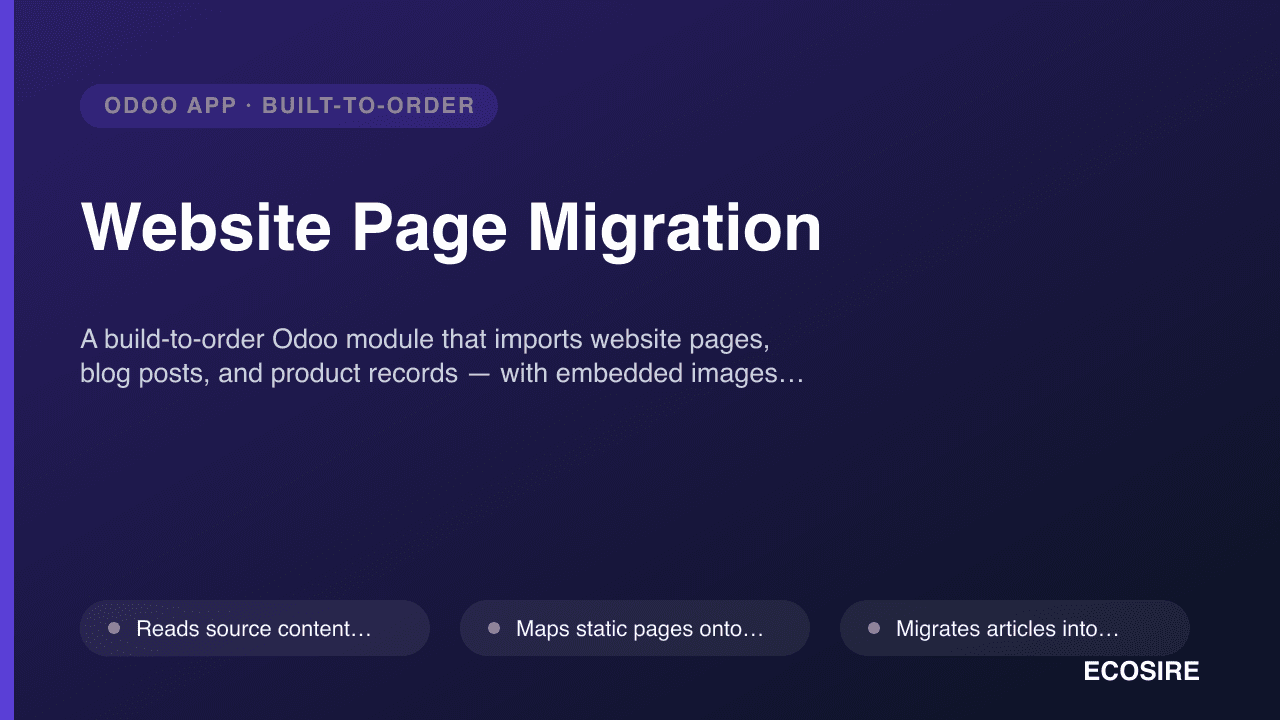The width and height of the screenshot is (1280, 720).
Task: Select the "Reads source content…" pill
Action: pos(255,628)
